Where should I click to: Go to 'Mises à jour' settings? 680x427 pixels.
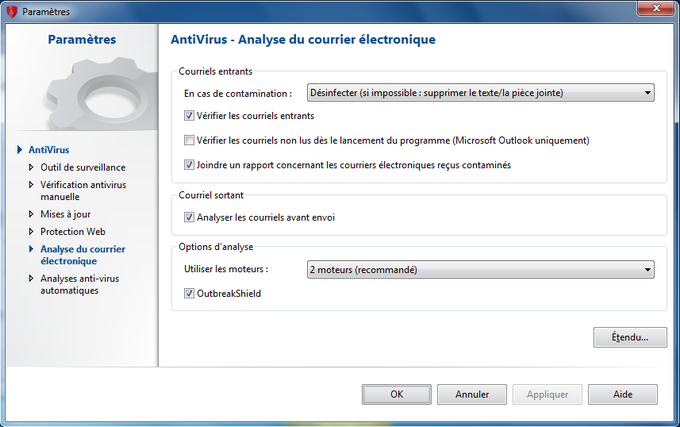point(65,214)
